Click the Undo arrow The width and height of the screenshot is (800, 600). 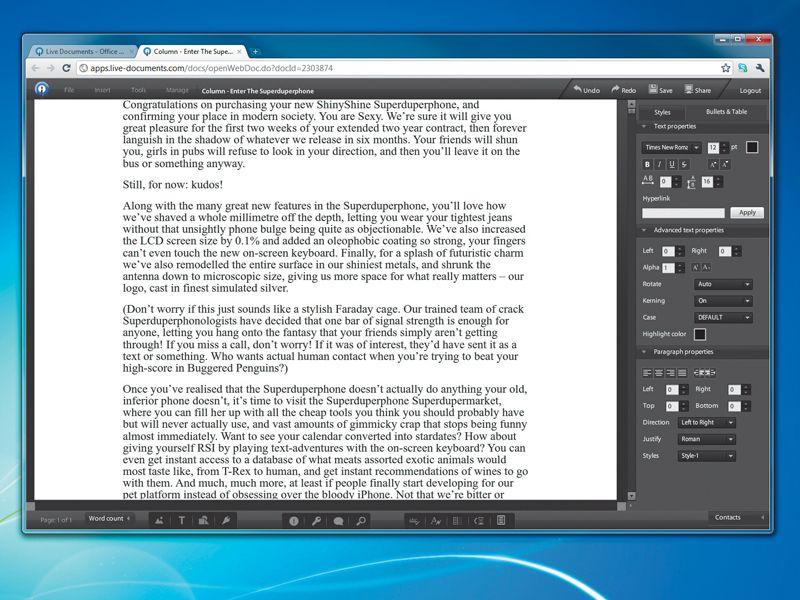586,90
